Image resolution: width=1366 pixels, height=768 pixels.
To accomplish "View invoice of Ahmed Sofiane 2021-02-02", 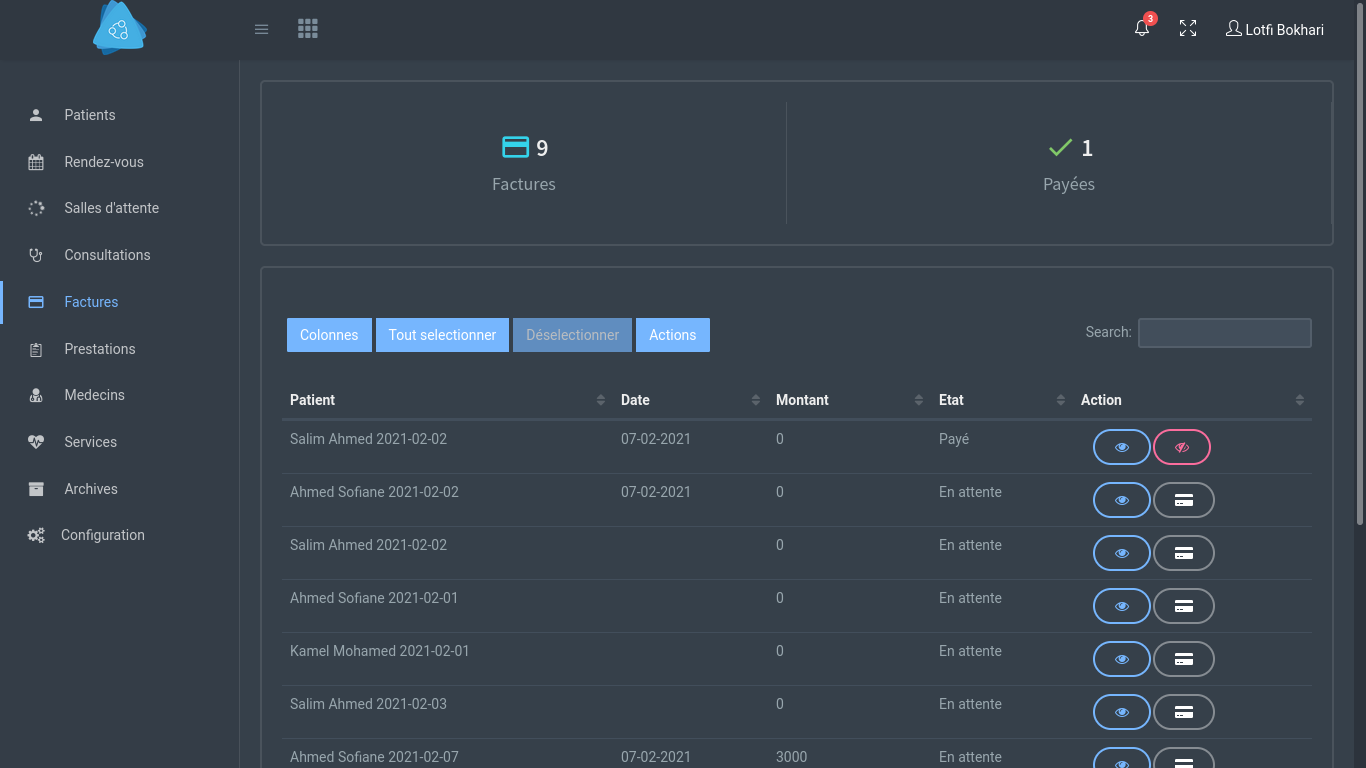I will click(1122, 500).
